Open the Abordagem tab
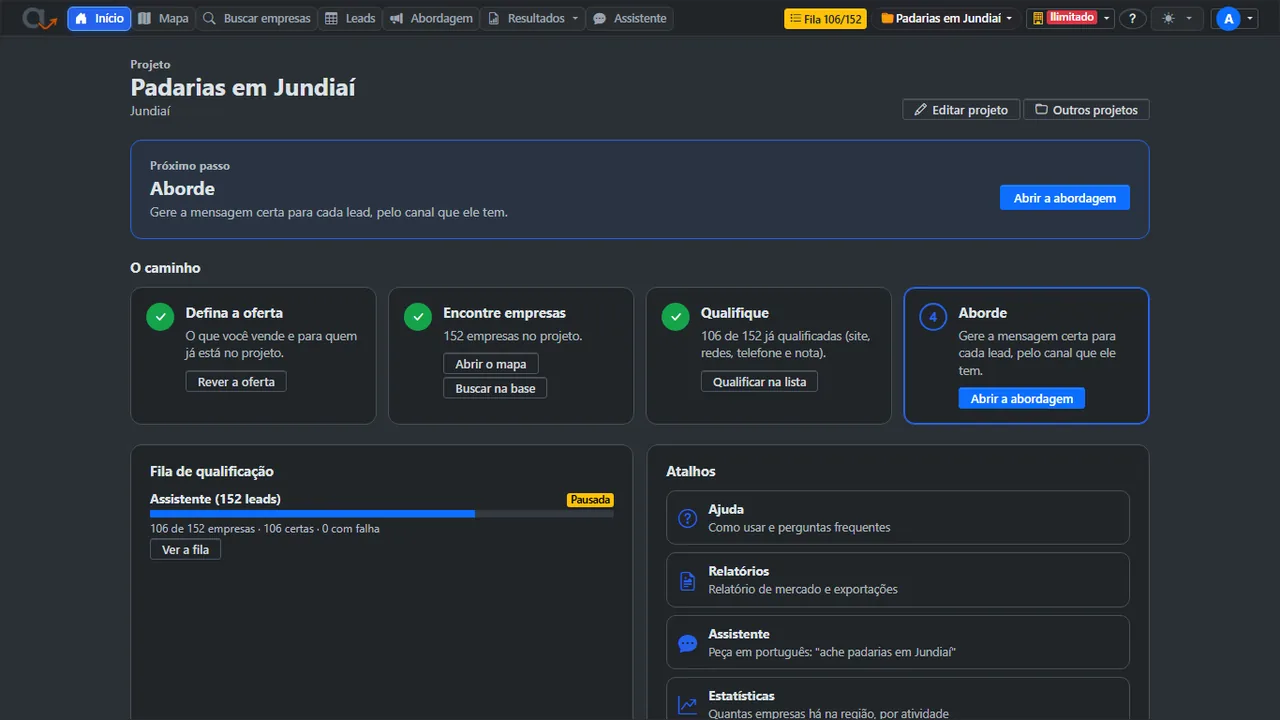Viewport: 1280px width, 720px height. pos(431,18)
